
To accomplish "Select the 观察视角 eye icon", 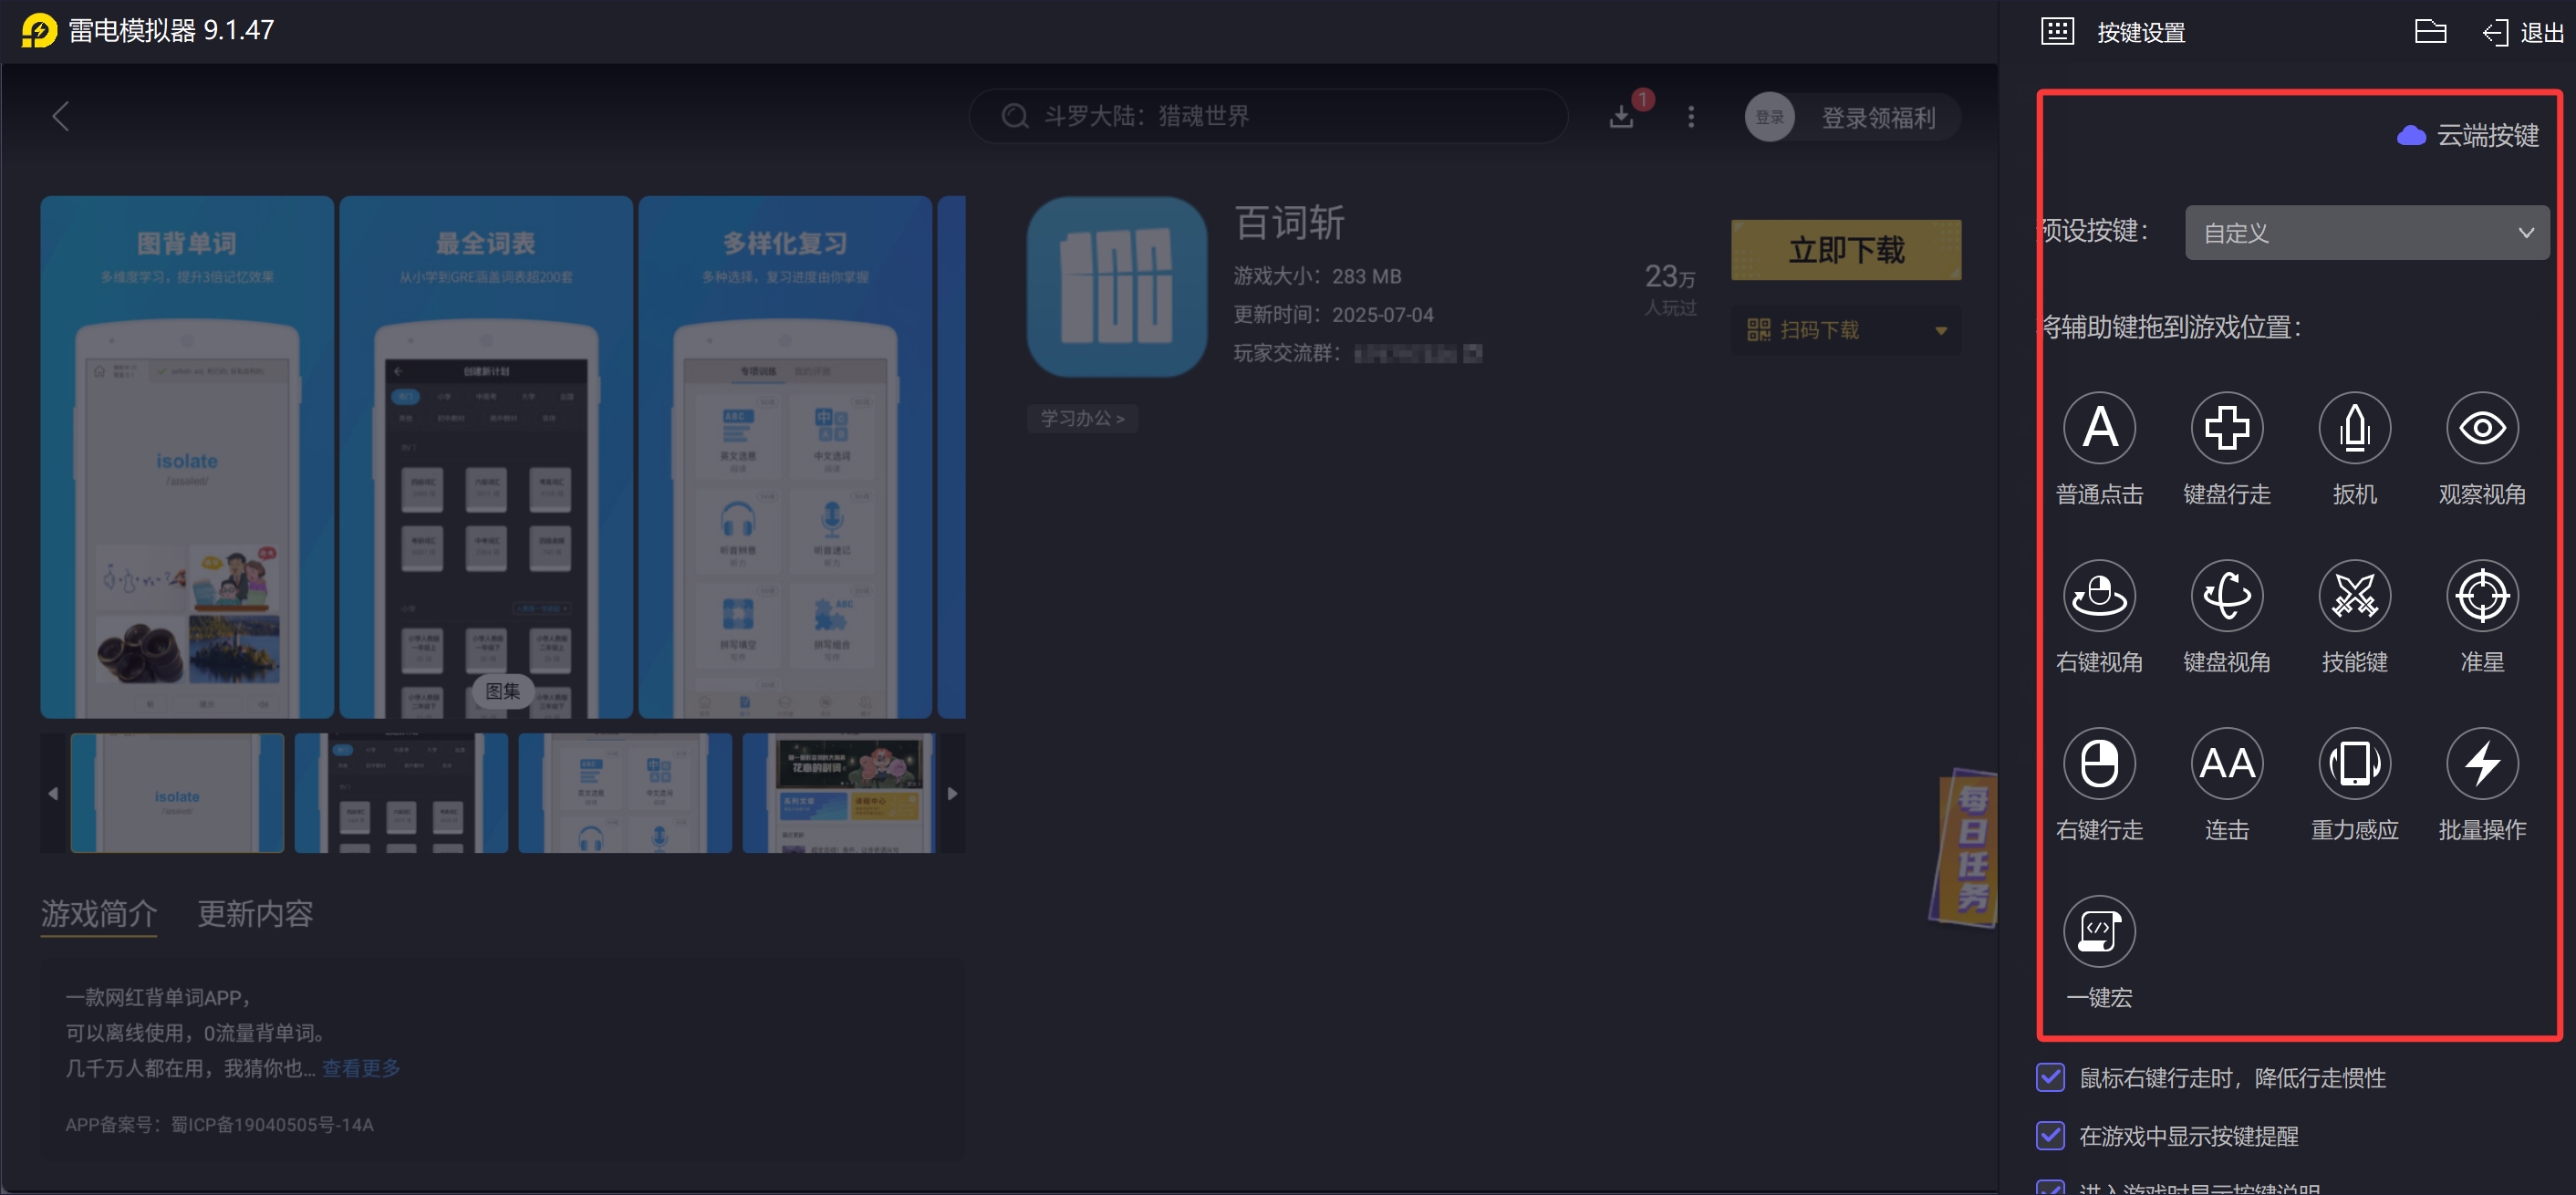I will (2481, 428).
